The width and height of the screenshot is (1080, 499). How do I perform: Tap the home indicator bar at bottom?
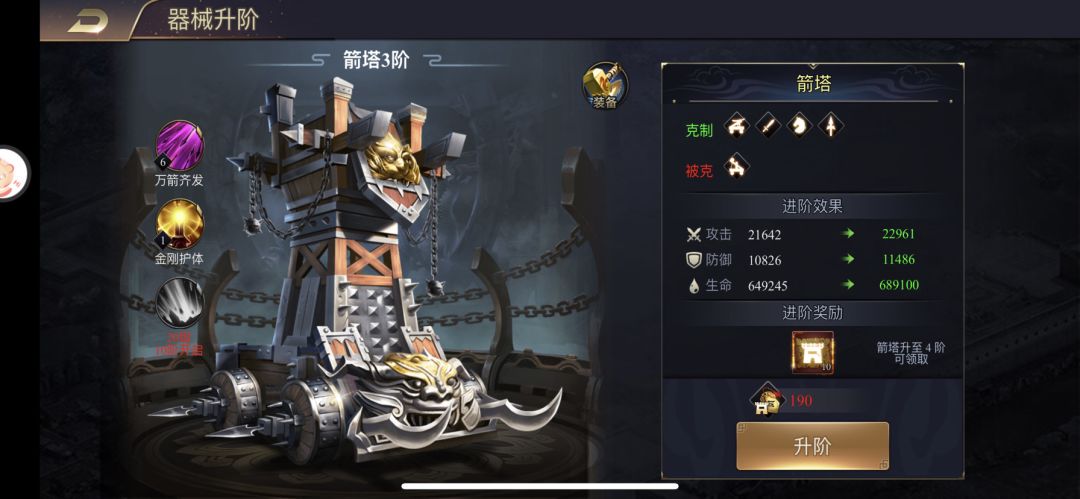539,486
